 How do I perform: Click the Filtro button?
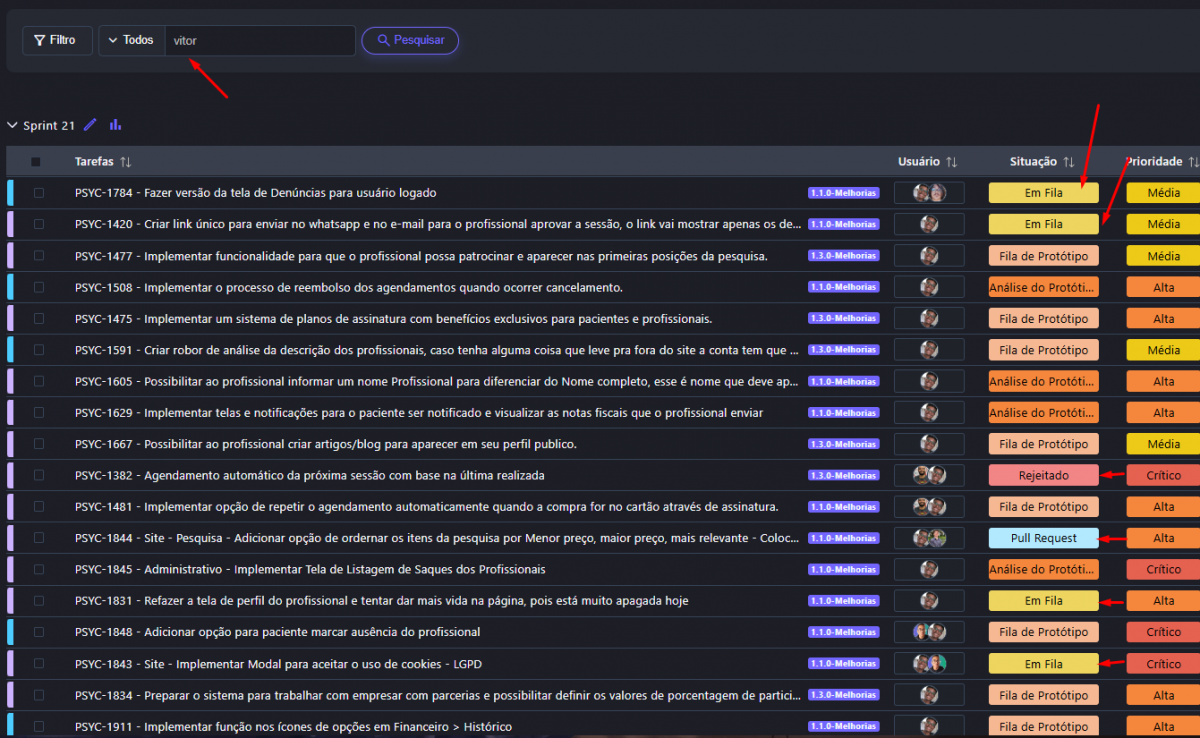tap(57, 40)
